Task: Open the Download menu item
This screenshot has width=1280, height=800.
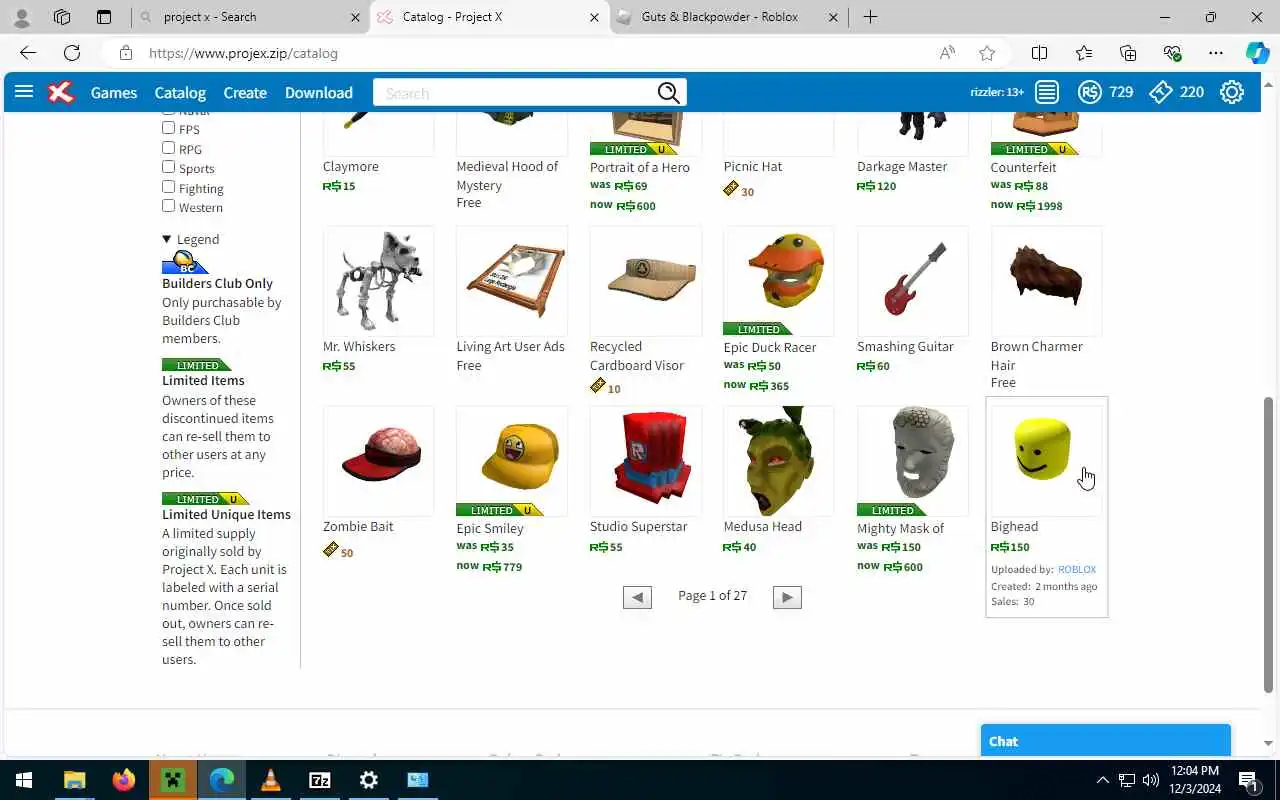Action: [x=319, y=92]
